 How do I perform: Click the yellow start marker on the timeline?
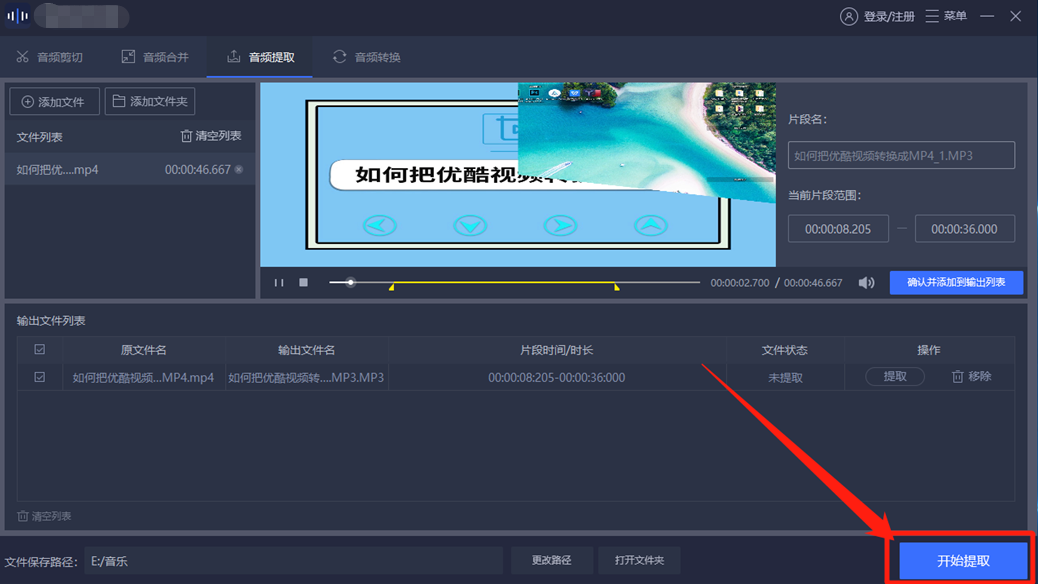click(x=392, y=287)
